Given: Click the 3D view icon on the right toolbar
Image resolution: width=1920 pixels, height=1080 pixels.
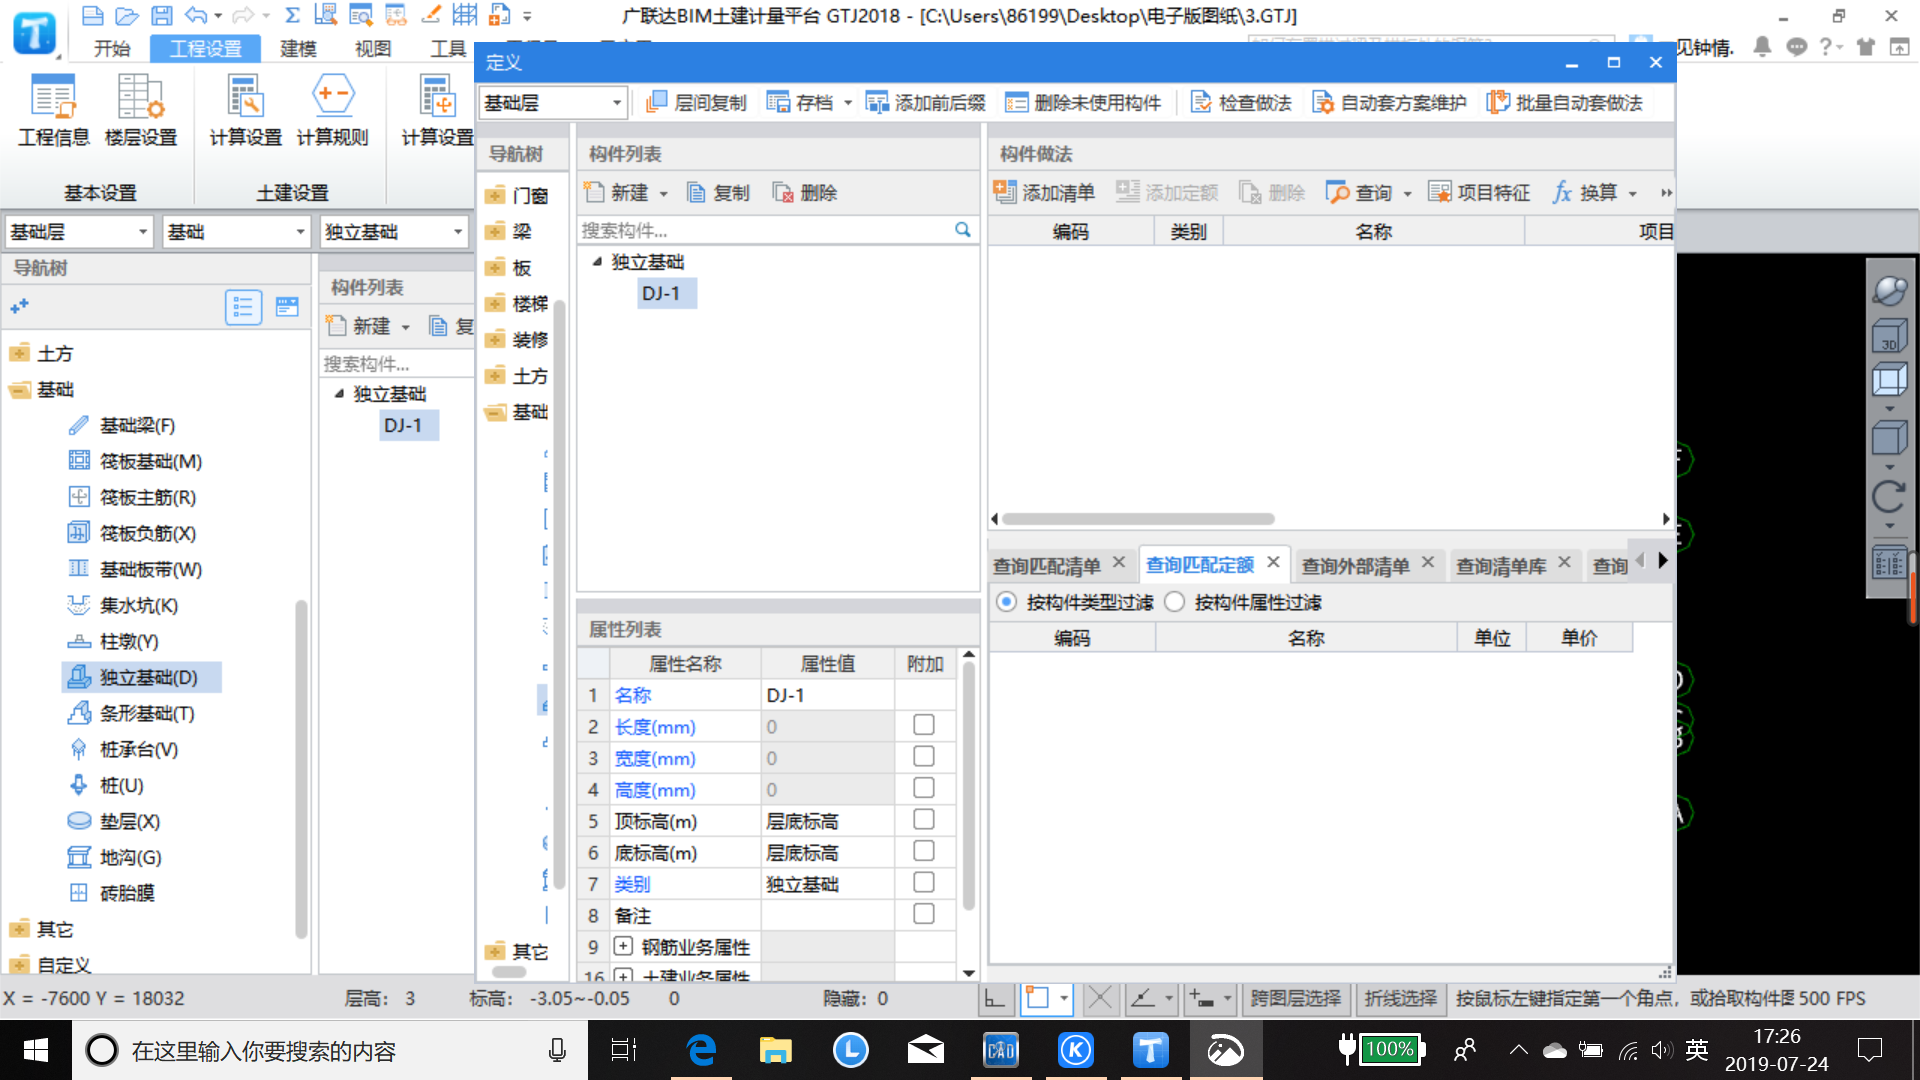Looking at the screenshot, I should 1889,337.
